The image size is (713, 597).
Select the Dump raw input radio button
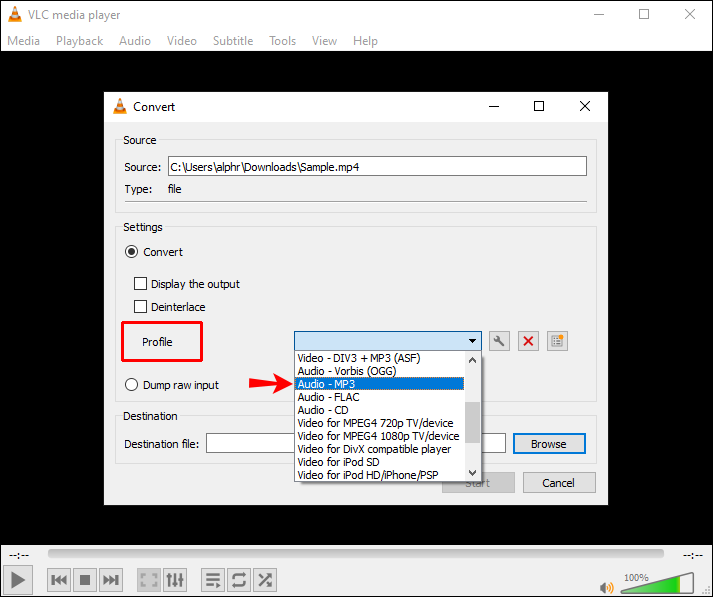point(131,385)
